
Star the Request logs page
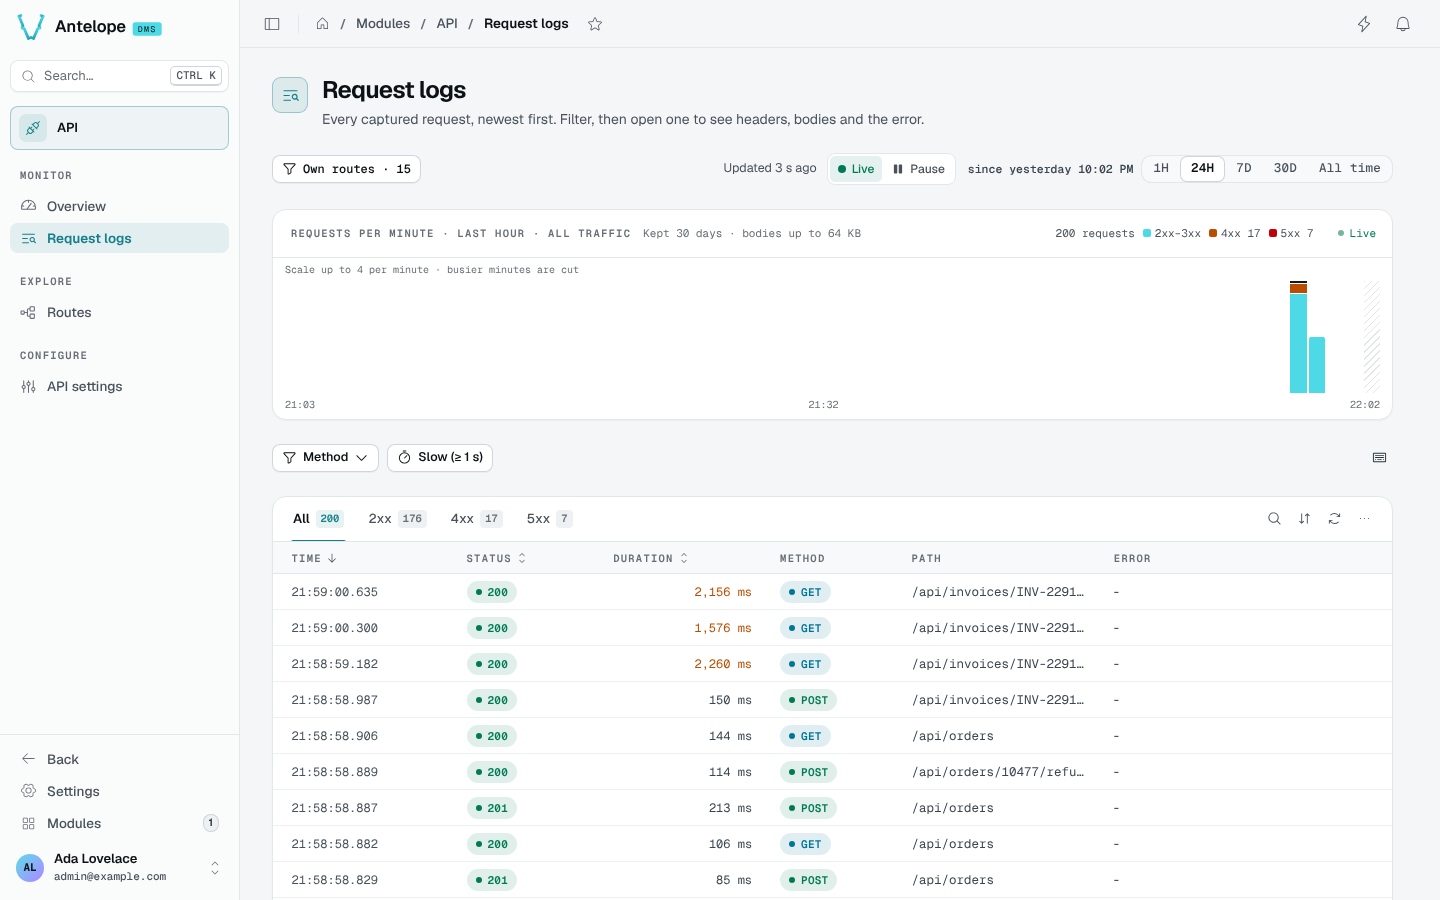point(595,24)
